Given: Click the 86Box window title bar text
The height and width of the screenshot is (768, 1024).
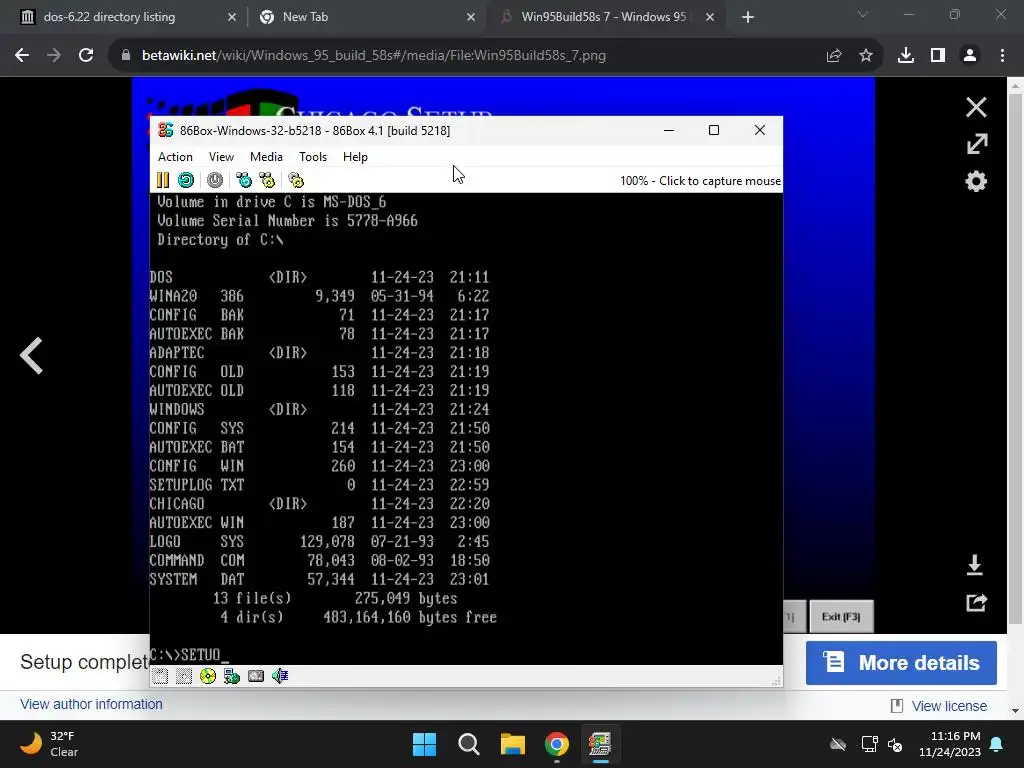Looking at the screenshot, I should coord(315,131).
